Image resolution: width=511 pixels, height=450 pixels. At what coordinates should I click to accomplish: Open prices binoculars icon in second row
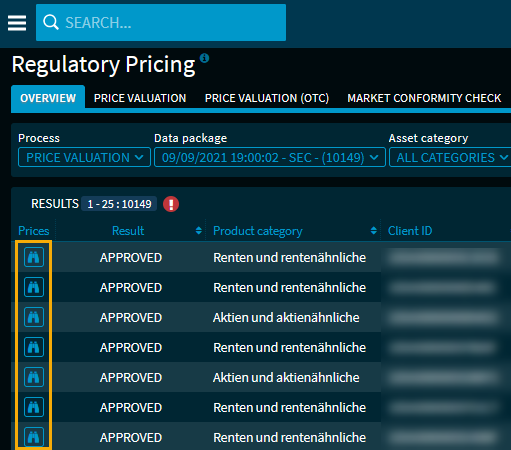coord(34,287)
